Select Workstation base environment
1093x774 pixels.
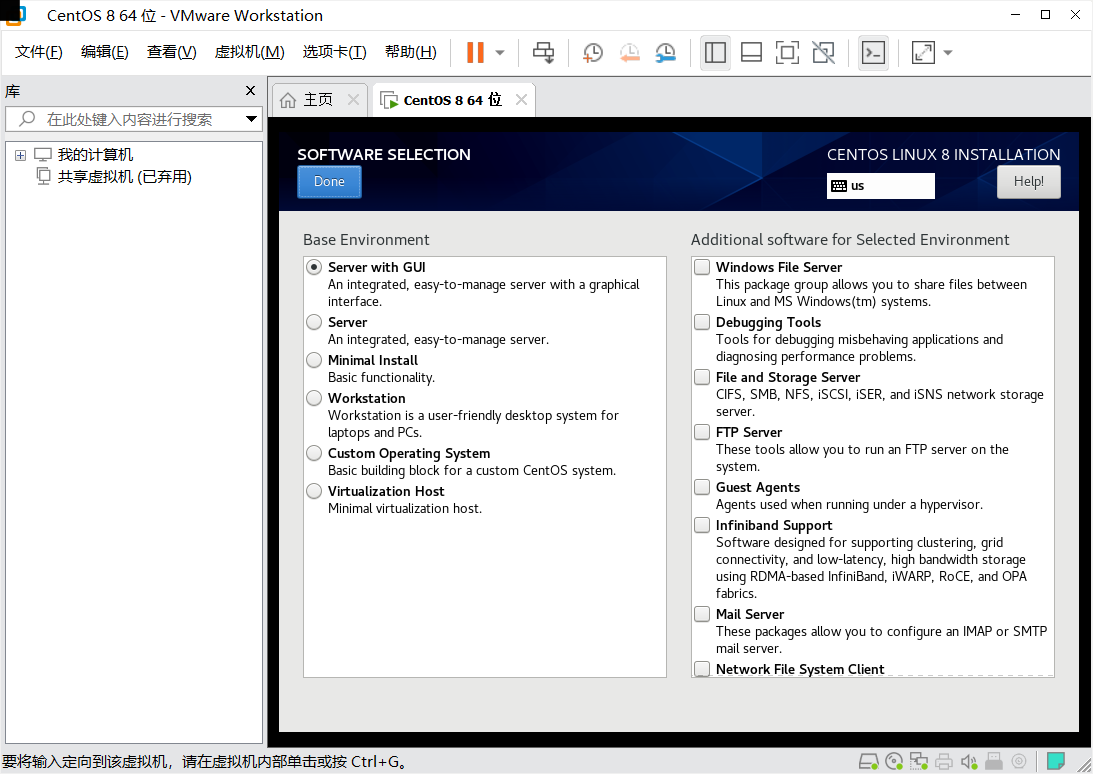point(314,398)
